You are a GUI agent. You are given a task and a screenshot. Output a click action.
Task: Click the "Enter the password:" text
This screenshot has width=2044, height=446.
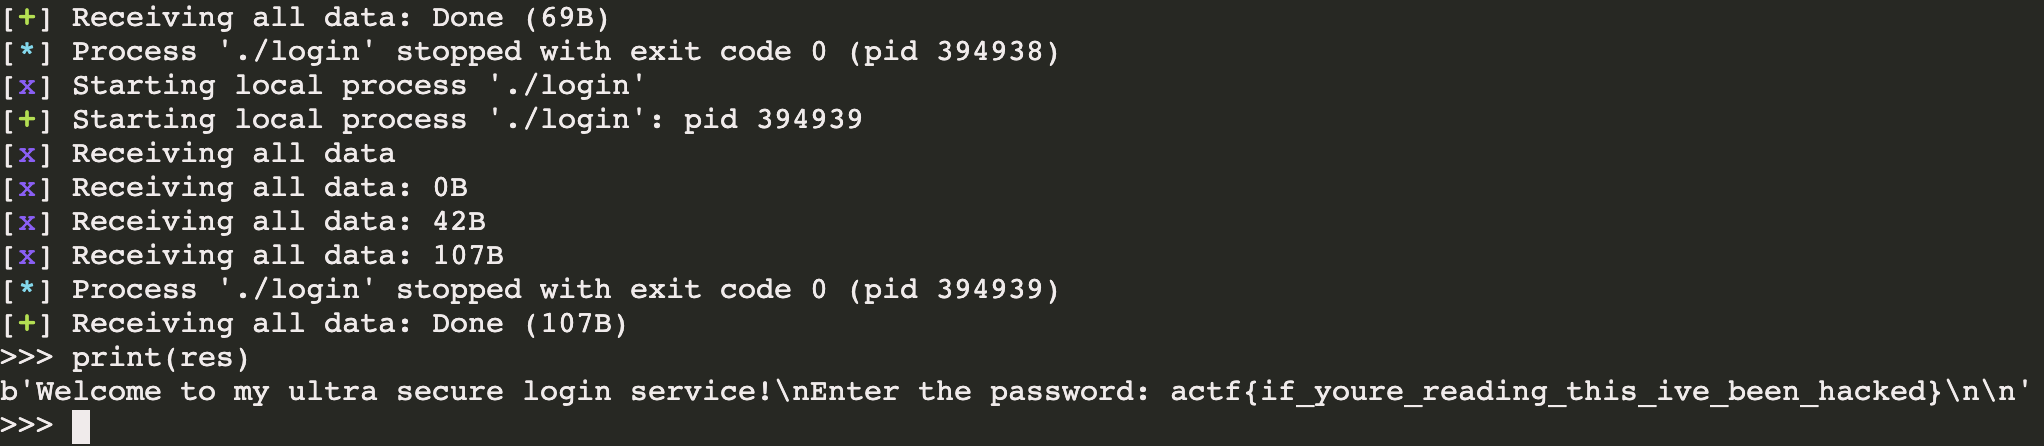pyautogui.click(x=971, y=392)
